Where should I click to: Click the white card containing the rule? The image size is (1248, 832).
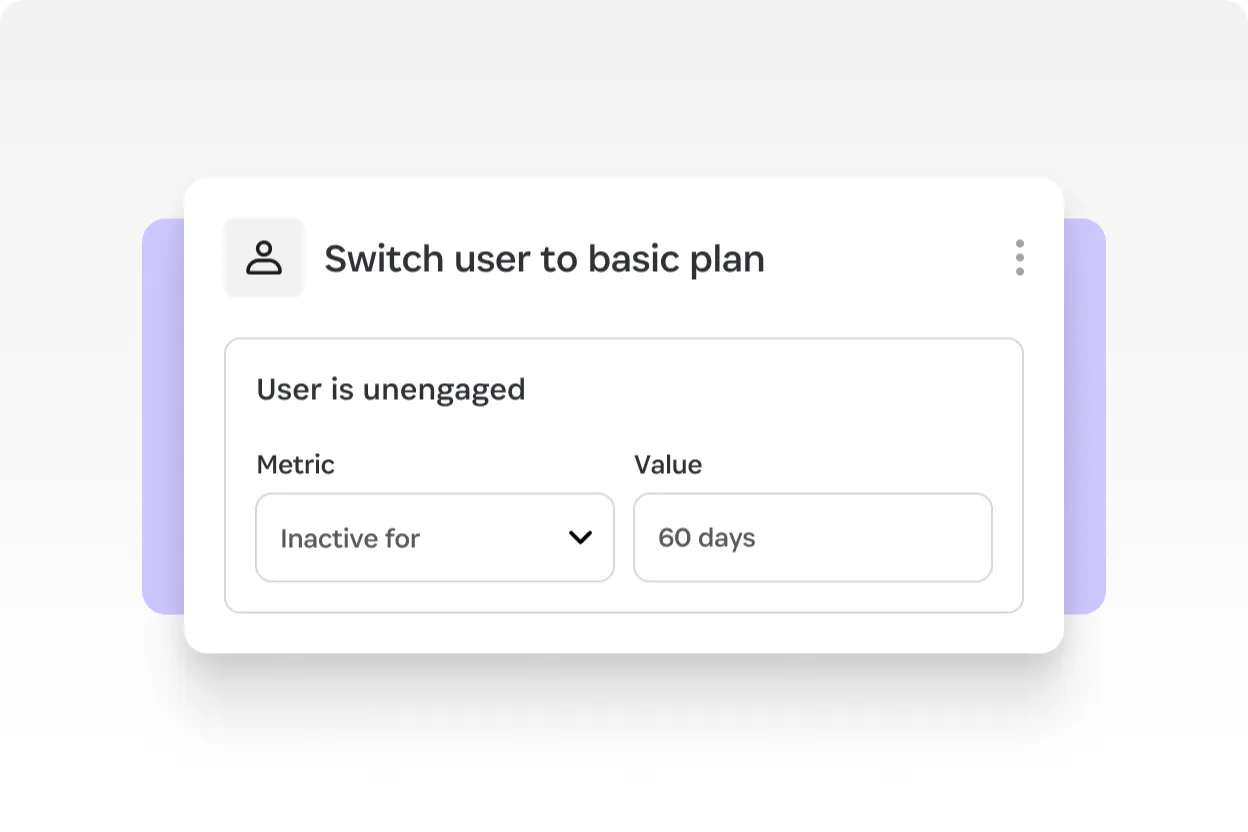tap(624, 630)
